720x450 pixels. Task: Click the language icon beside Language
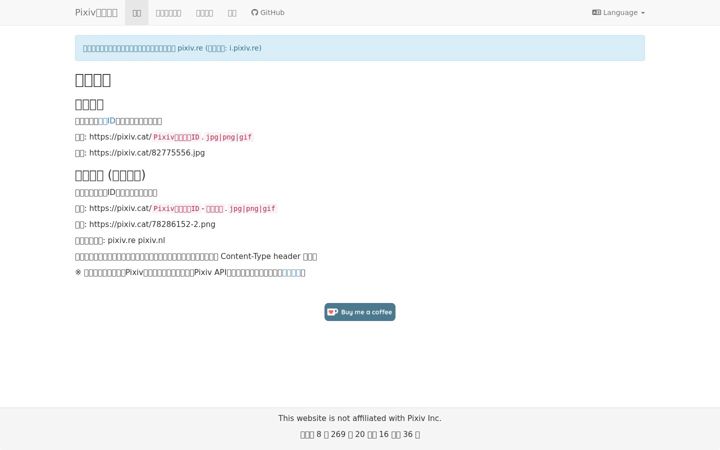(596, 12)
